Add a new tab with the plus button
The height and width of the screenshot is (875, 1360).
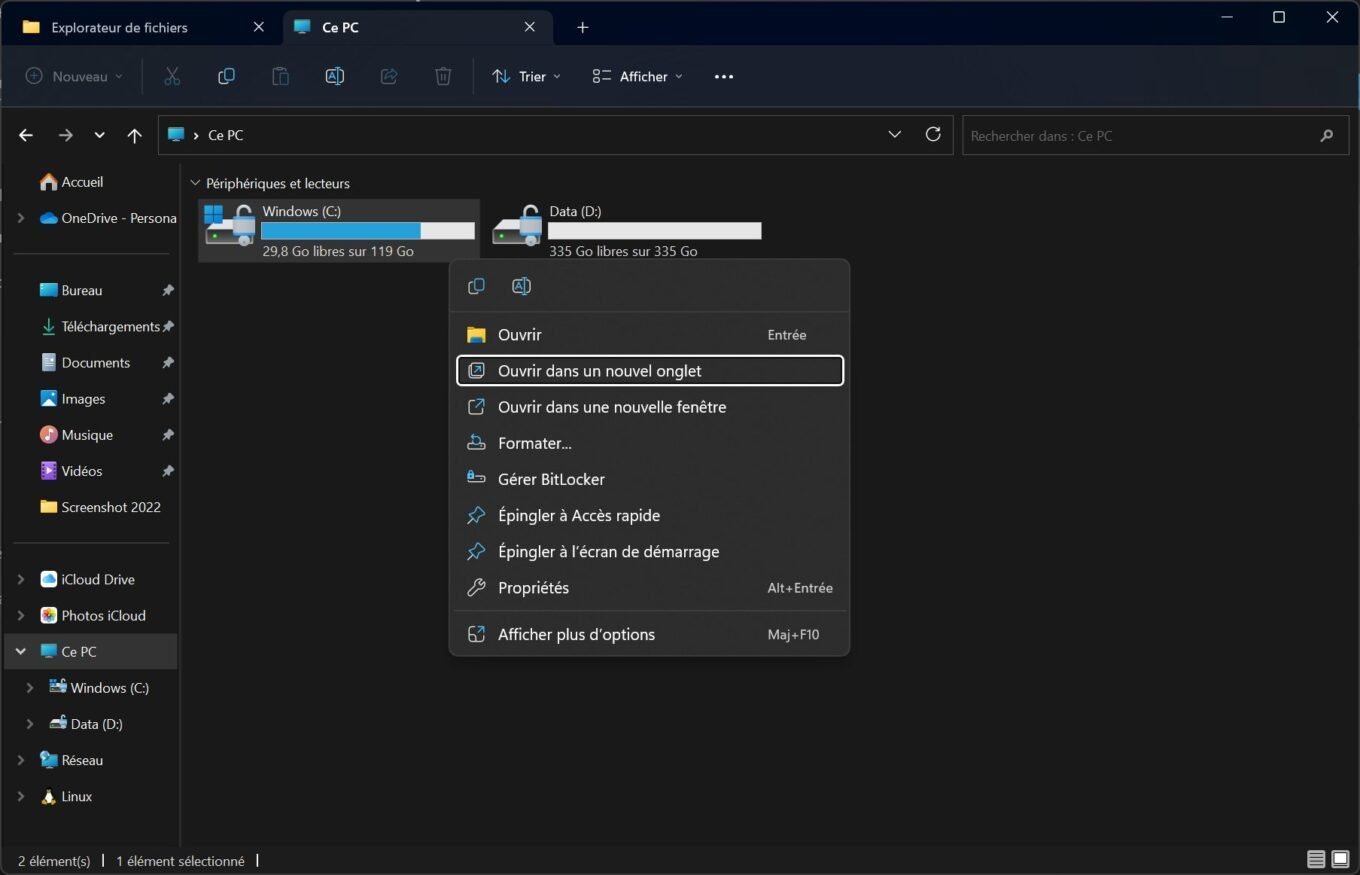(x=583, y=27)
